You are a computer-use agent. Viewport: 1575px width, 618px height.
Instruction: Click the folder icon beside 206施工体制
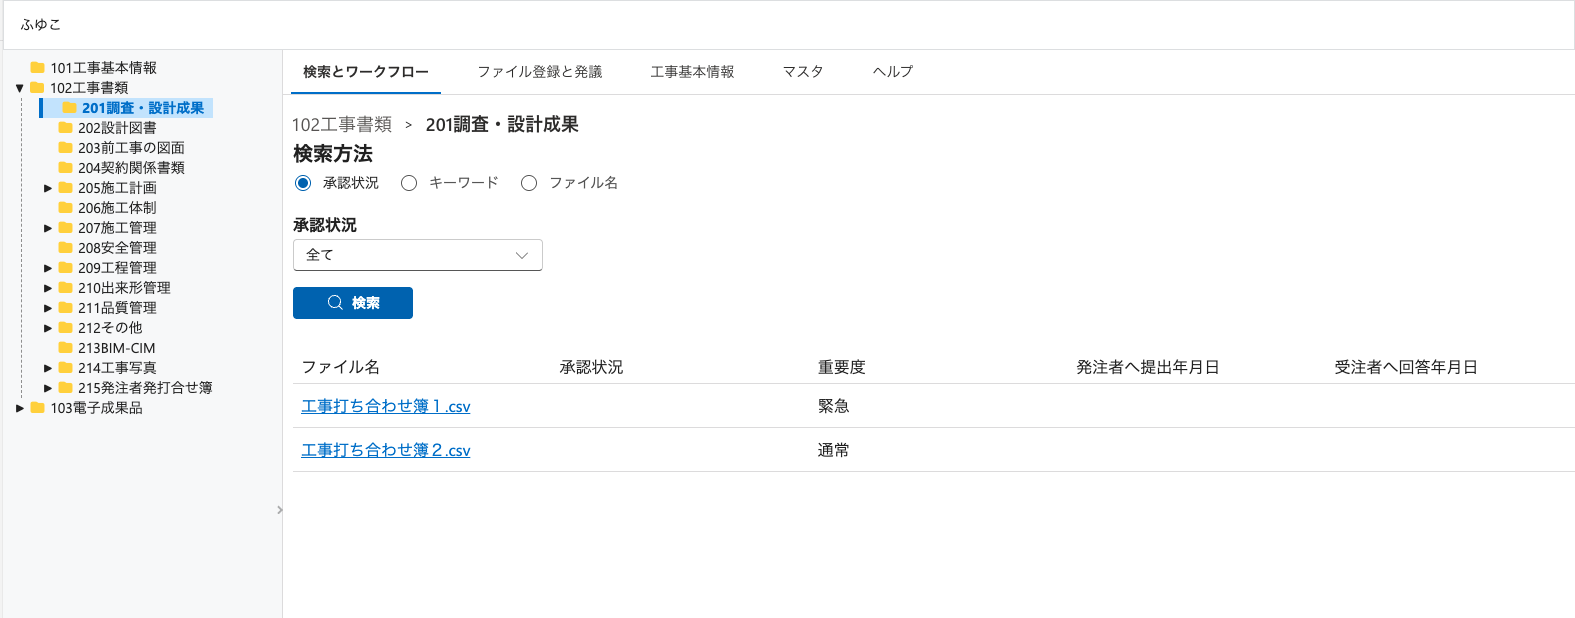coord(65,208)
